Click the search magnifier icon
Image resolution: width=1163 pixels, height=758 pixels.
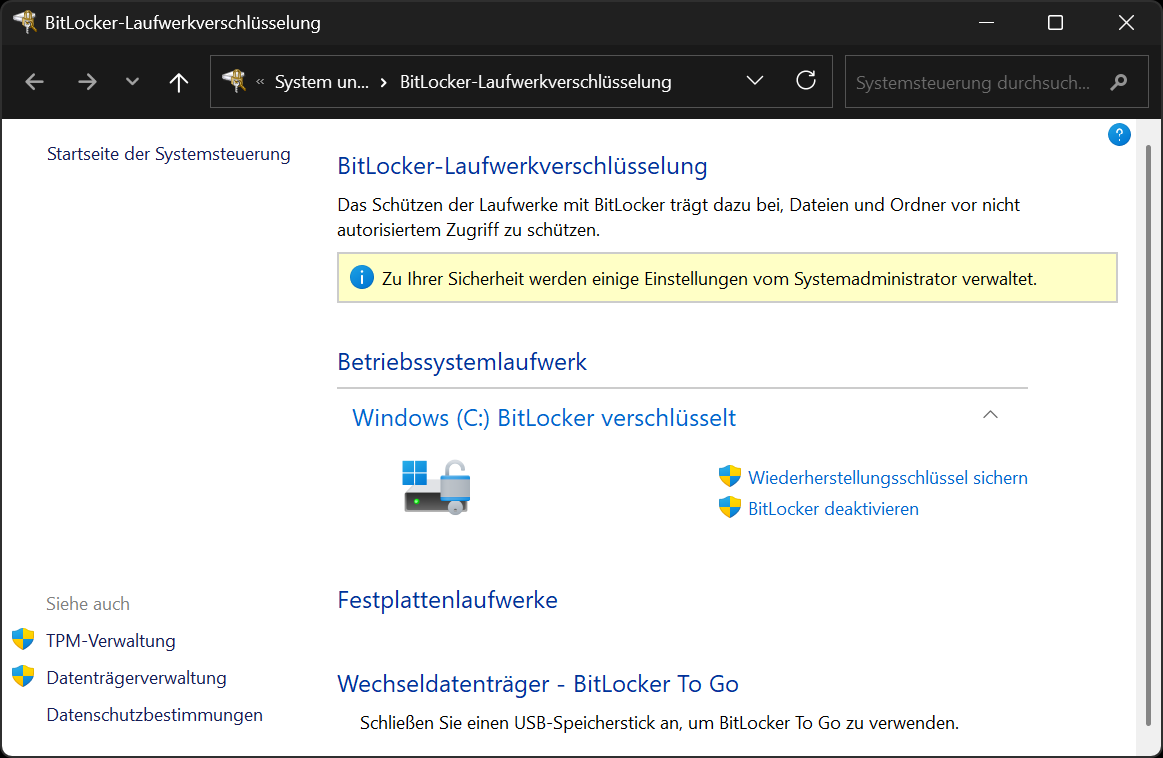pos(1120,83)
